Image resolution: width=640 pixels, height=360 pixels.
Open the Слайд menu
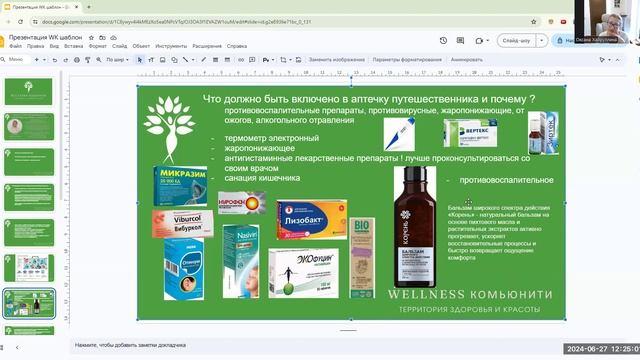120,46
